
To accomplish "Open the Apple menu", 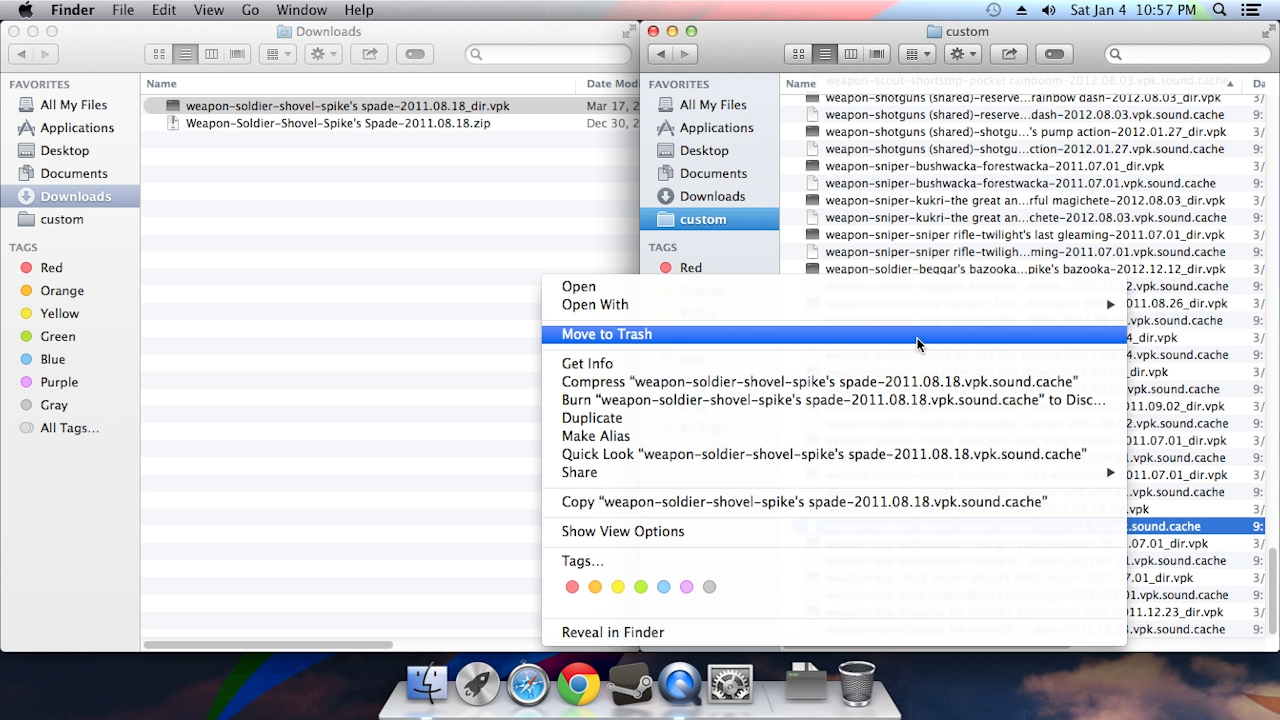I will (25, 10).
